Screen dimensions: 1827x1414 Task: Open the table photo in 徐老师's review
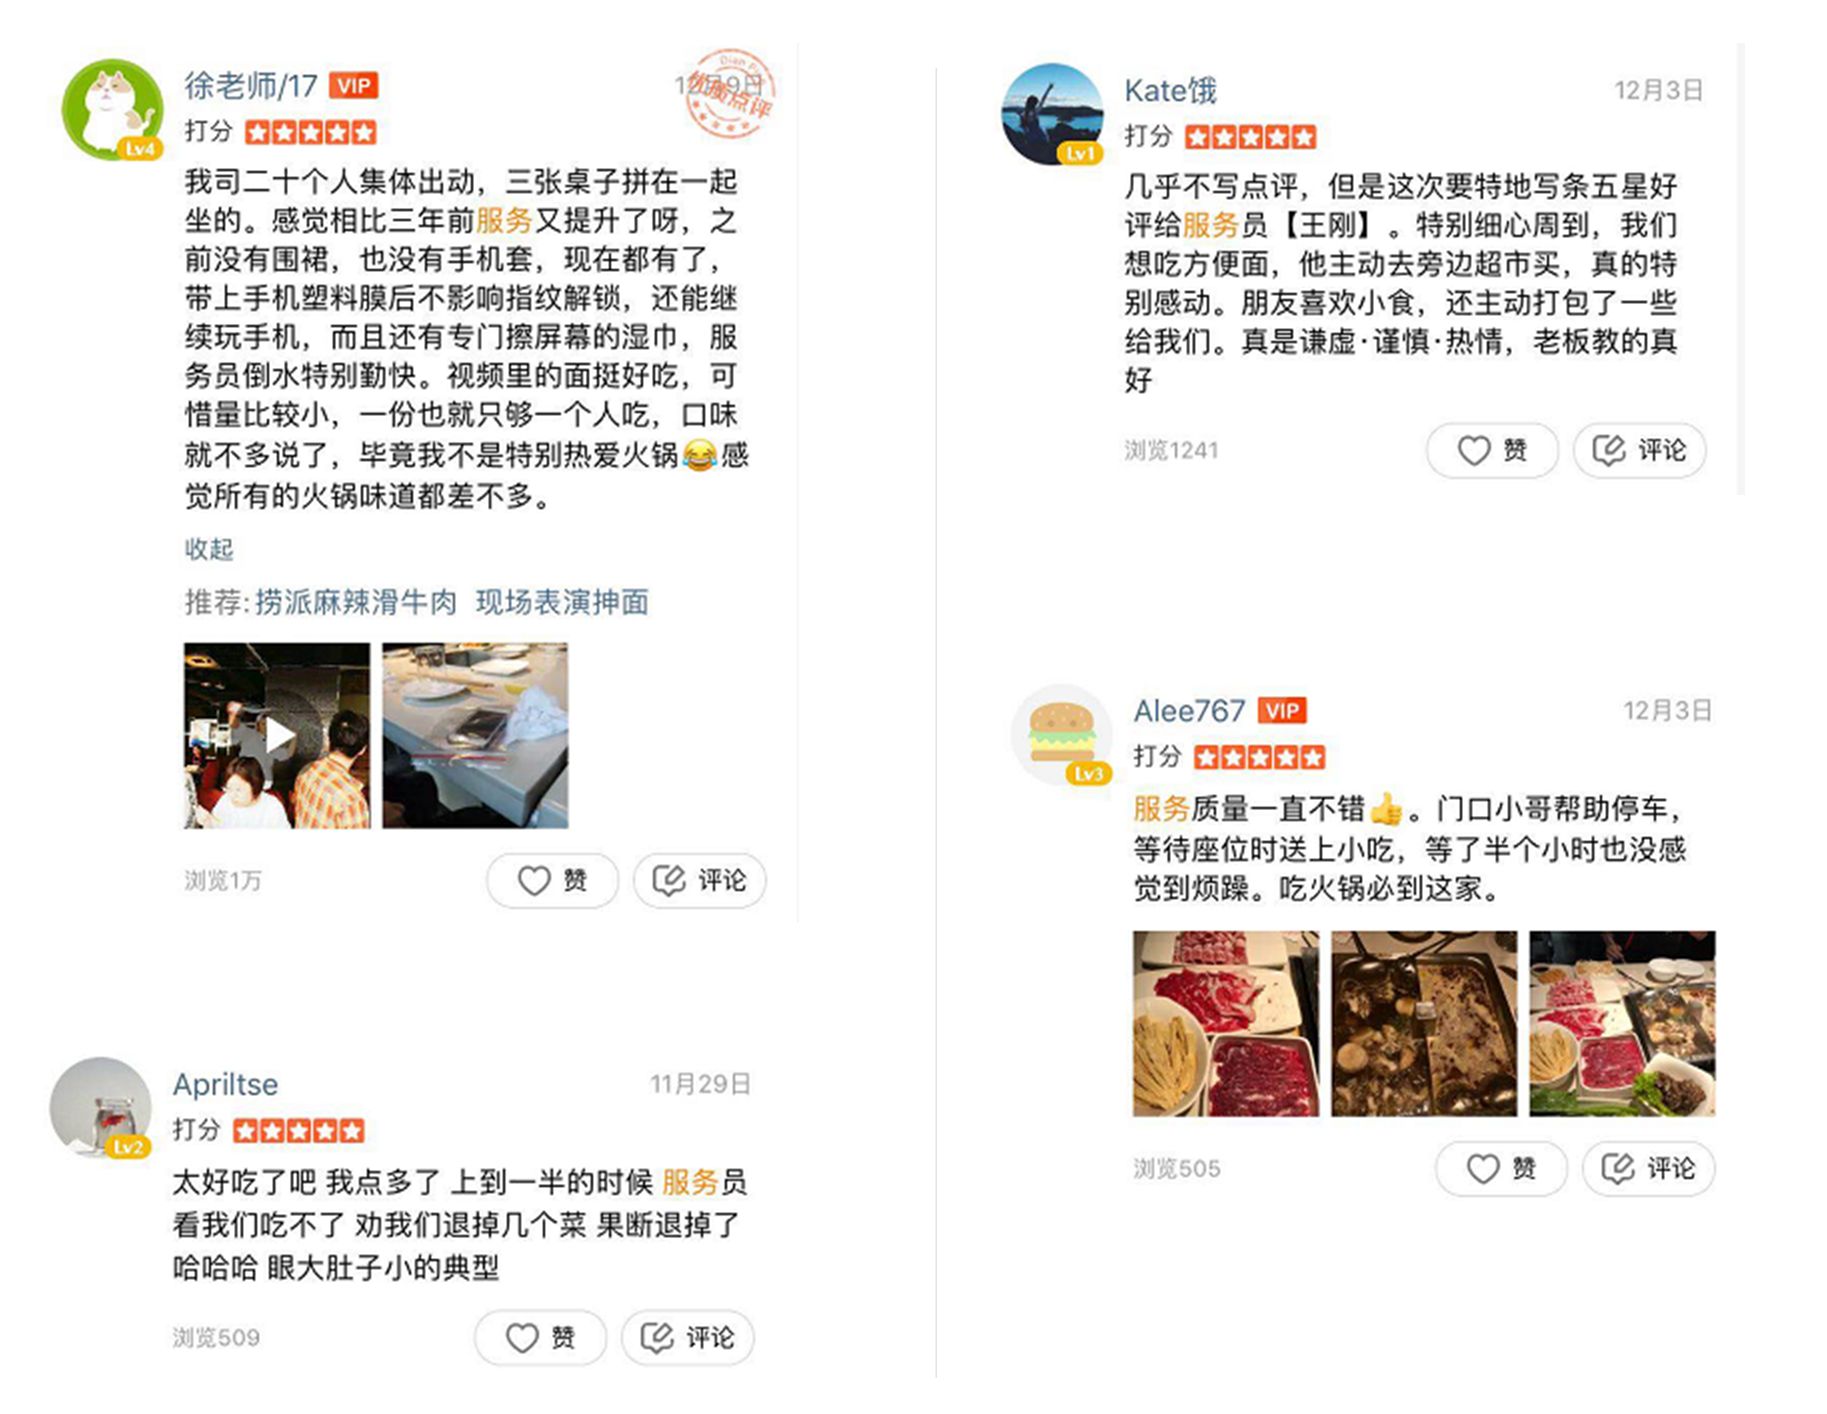click(475, 735)
